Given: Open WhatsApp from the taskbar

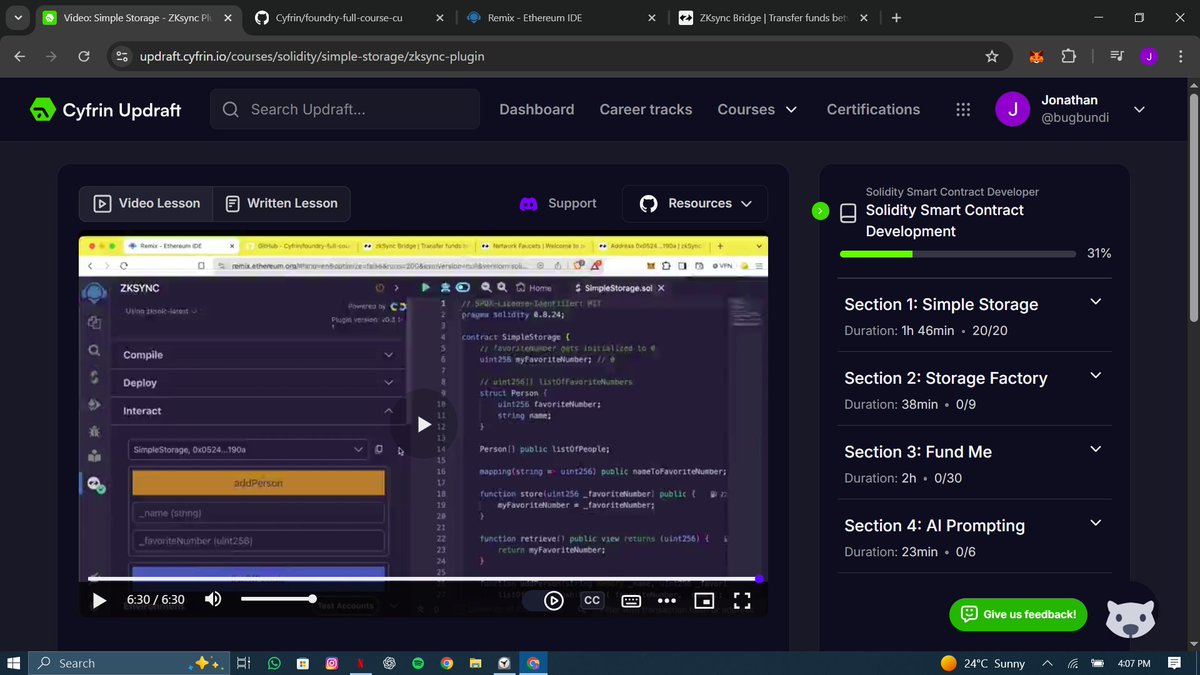Looking at the screenshot, I should [274, 663].
